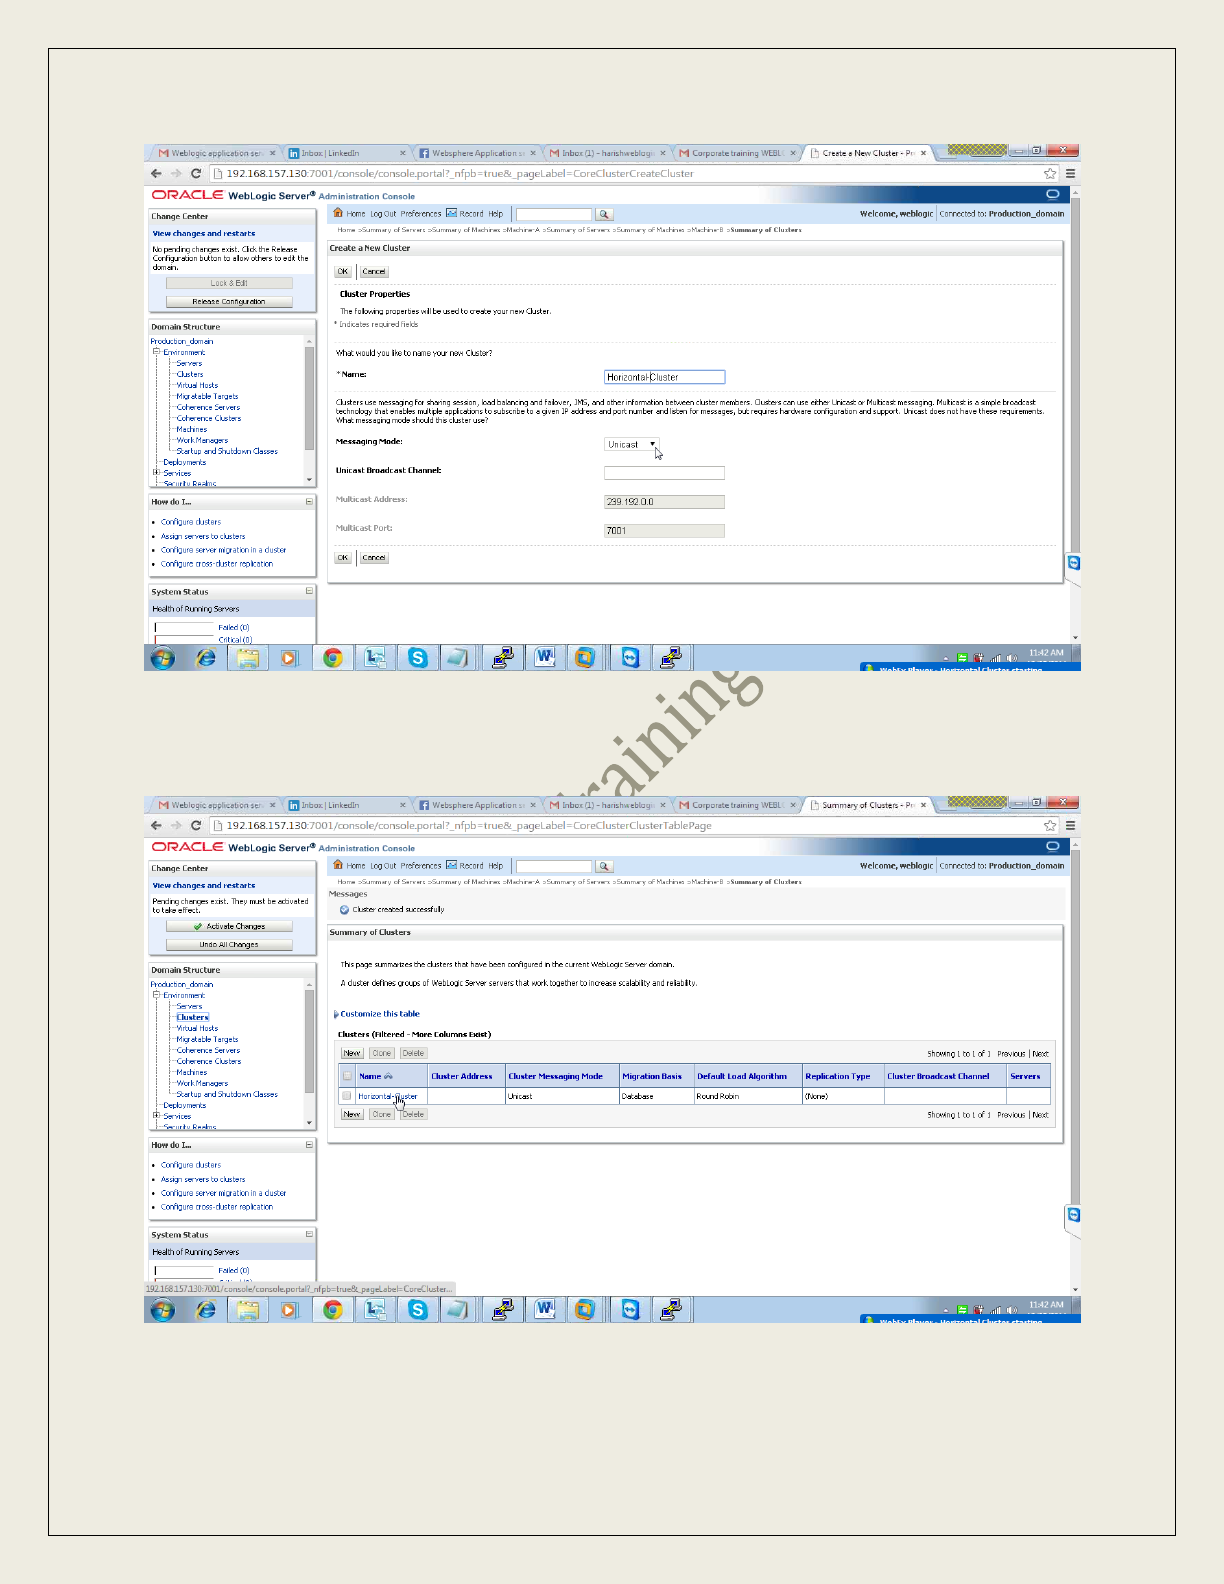Image resolution: width=1224 pixels, height=1584 pixels.
Task: Open Machines node on Summary of Clusters page
Action: click(192, 1072)
